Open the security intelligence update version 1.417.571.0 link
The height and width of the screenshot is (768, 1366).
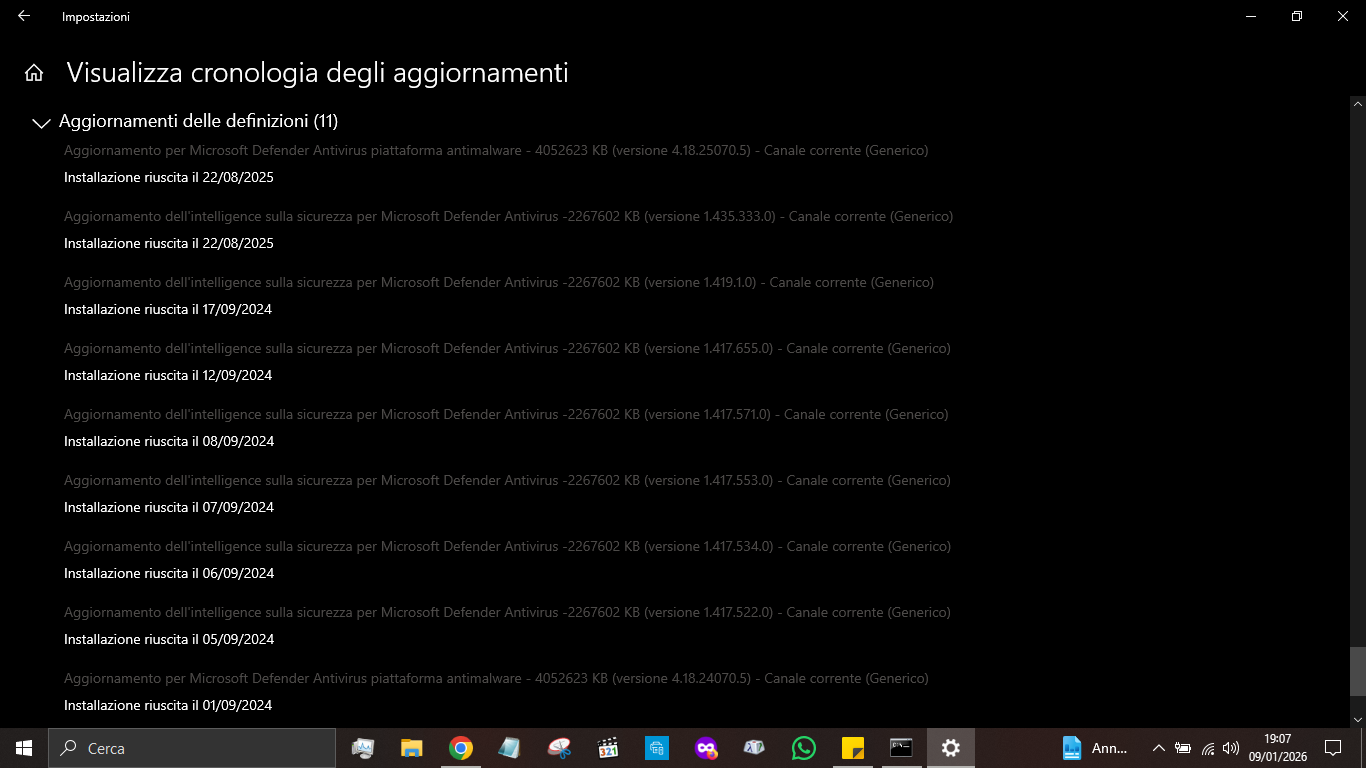tap(506, 414)
